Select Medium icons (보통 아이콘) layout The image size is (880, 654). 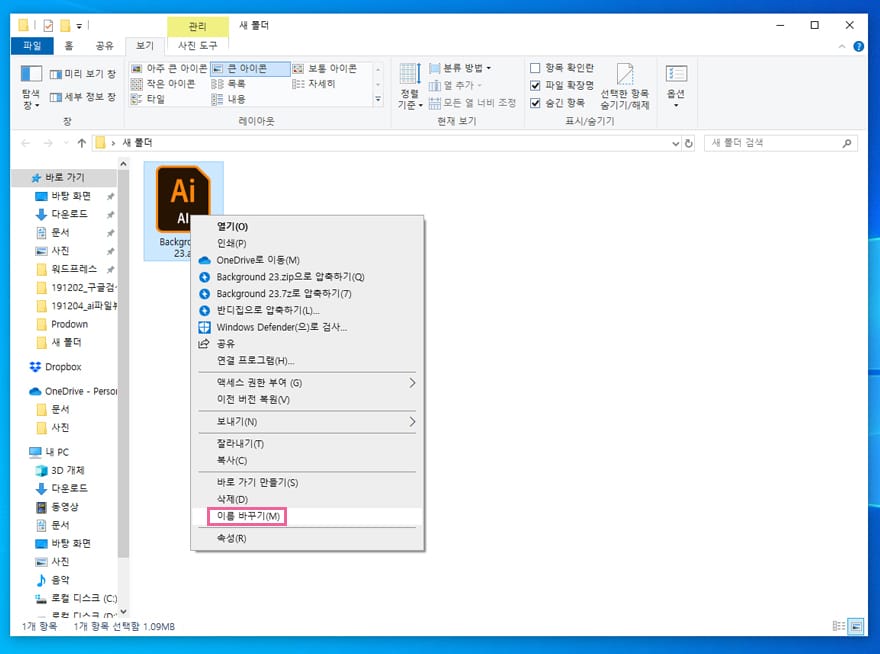325,68
